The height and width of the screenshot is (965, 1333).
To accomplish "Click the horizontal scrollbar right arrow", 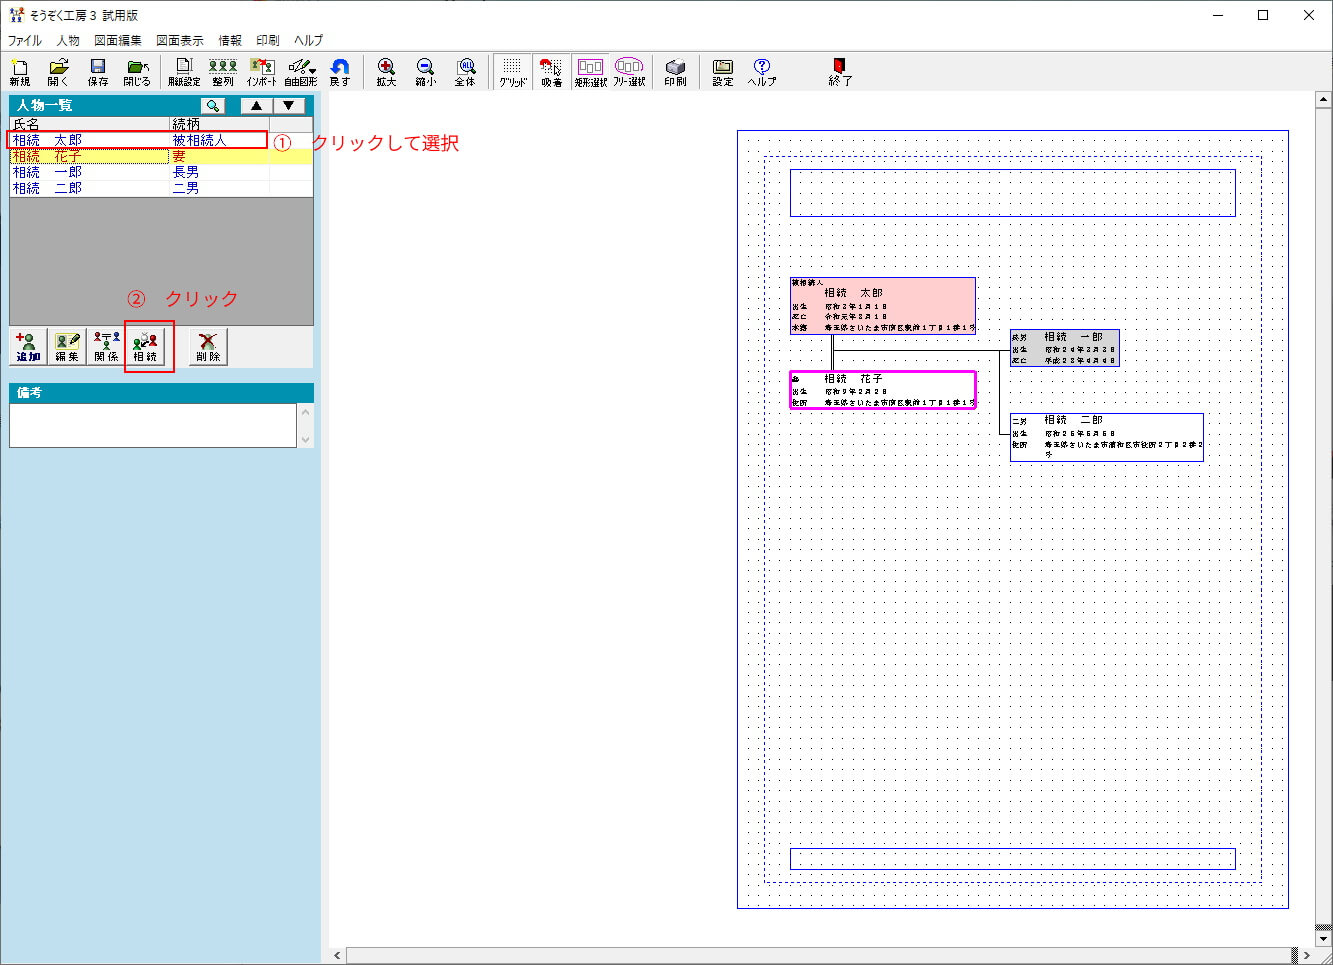I will (1306, 955).
